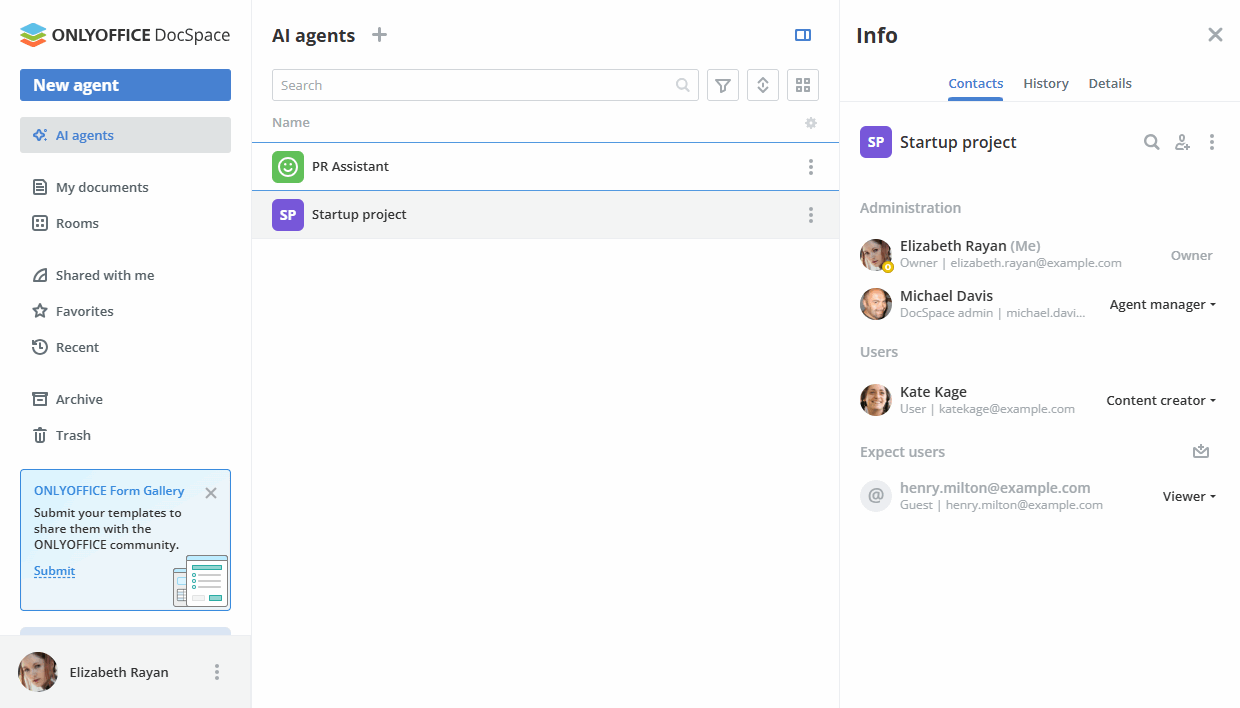Viewport: 1240px width, 708px height.
Task: Open search in the Startup project contacts
Action: pos(1151,142)
